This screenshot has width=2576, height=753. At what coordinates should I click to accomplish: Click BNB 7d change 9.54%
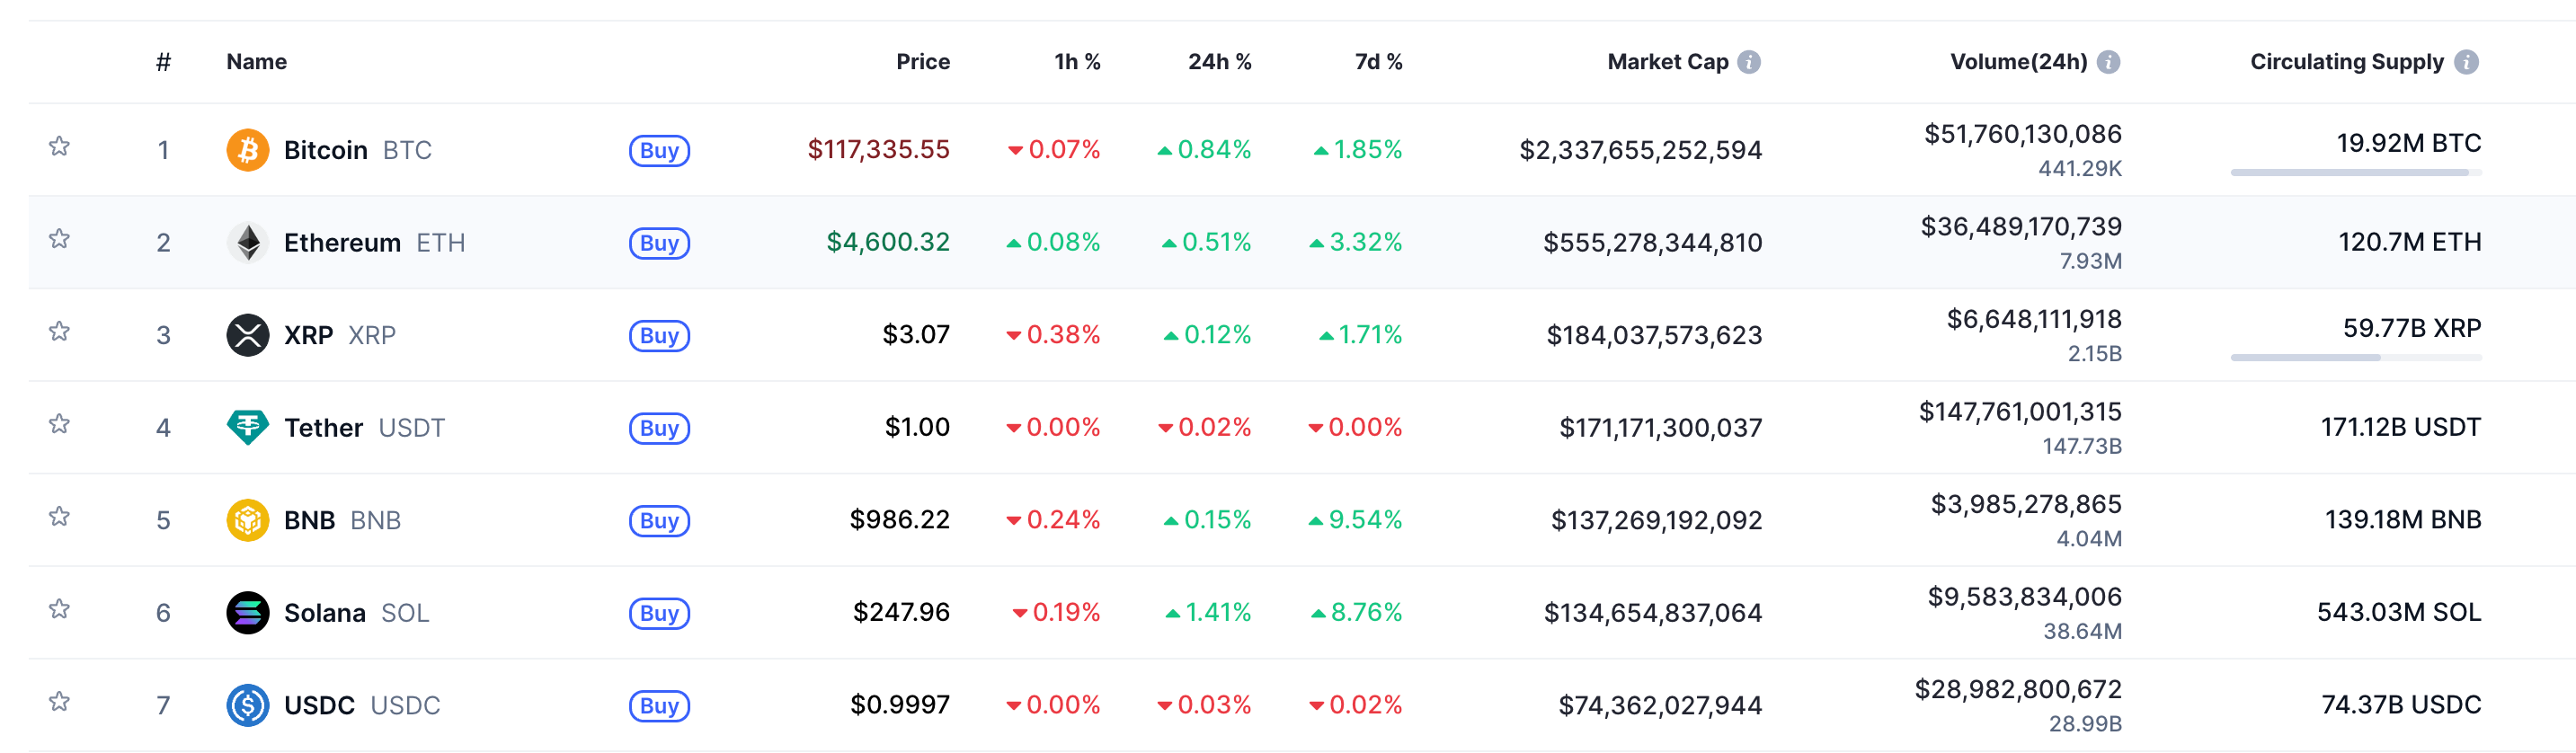(x=1355, y=520)
